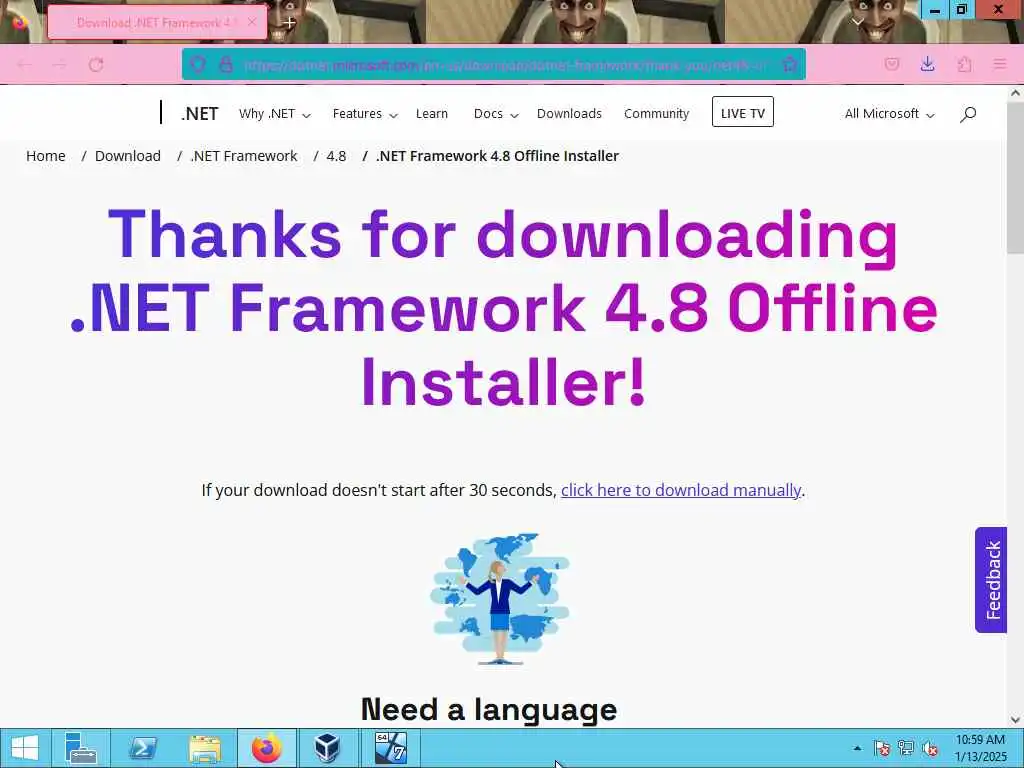Click the page vertical scrollbar thumb

click(x=1016, y=176)
